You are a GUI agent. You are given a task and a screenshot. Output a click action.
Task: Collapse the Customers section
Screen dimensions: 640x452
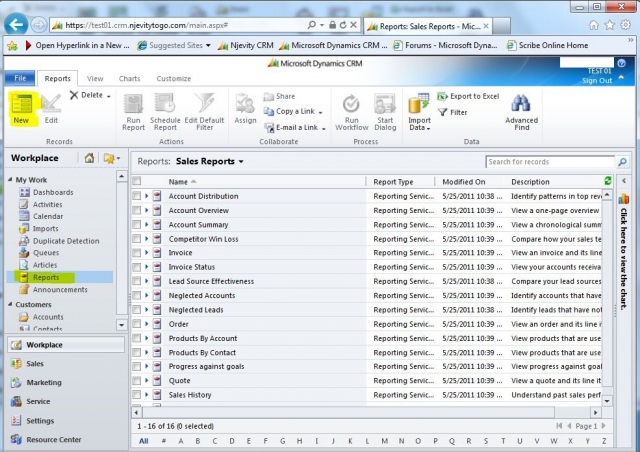click(x=10, y=305)
